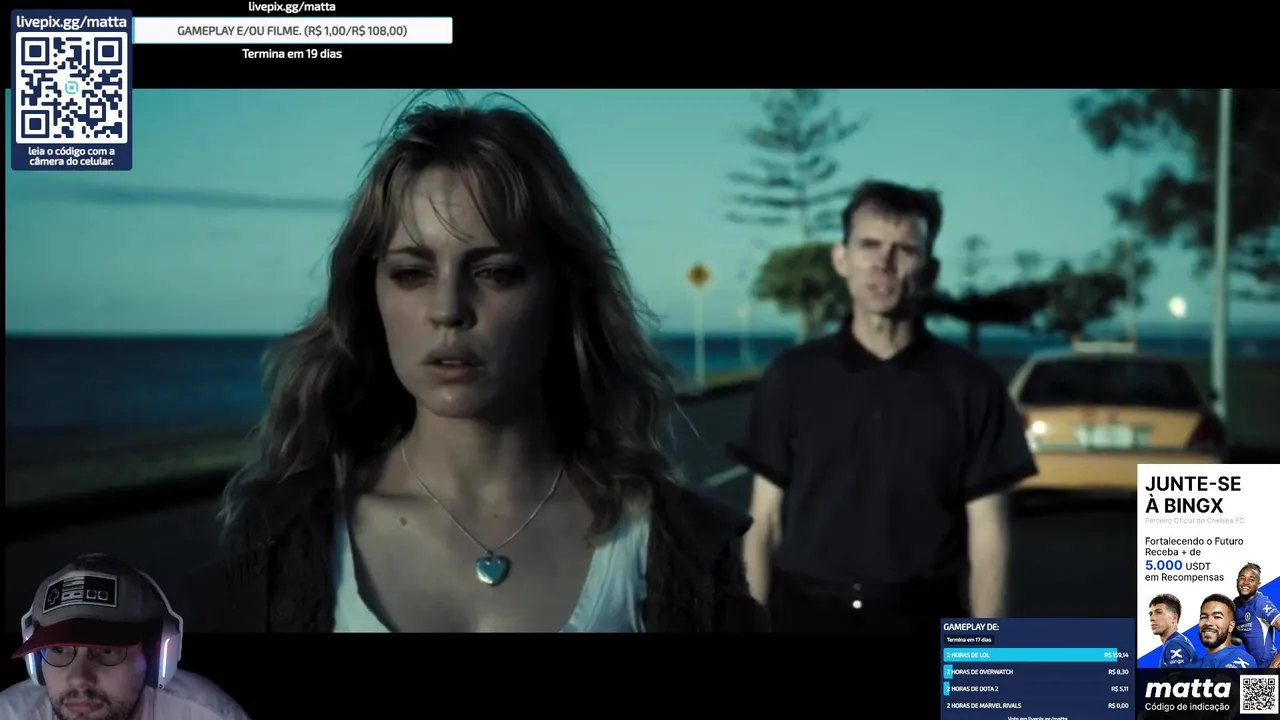The image size is (1280, 720).
Task: Click the '2 HORAS DE DOTA 2' poll row
Action: coord(1037,689)
